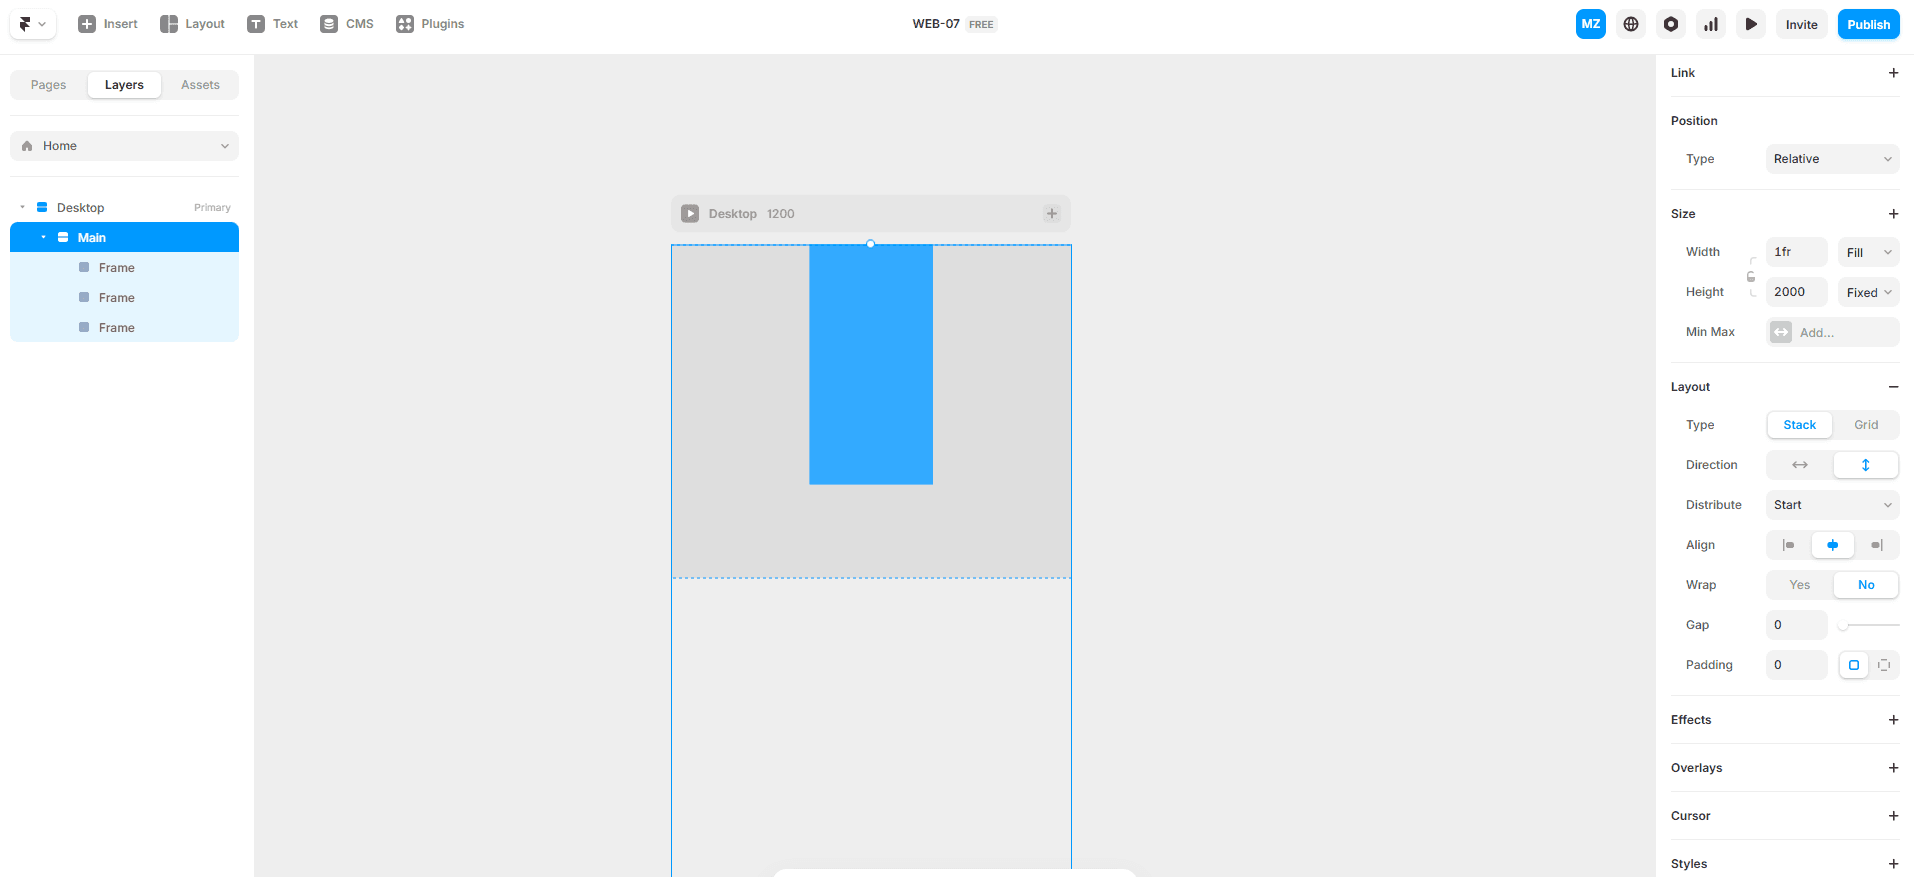Open the Home page dropdown
The image size is (1914, 877).
point(124,146)
